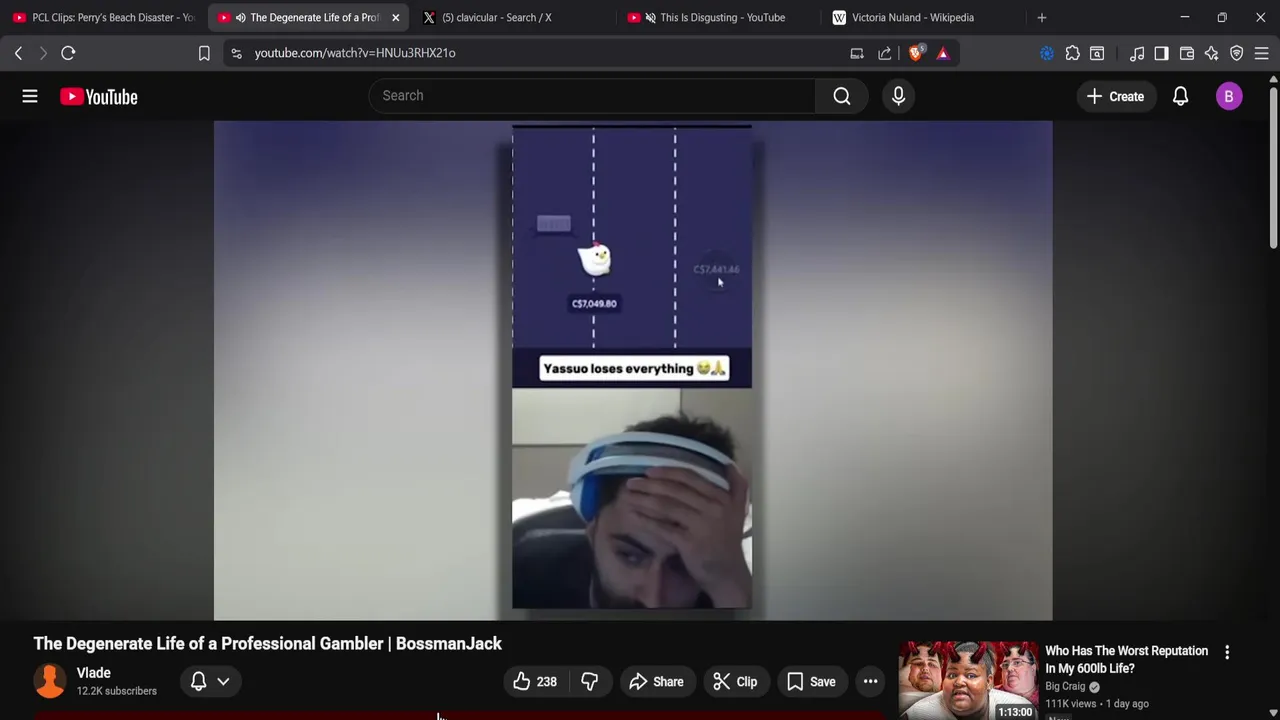Click the video title text
The height and width of the screenshot is (720, 1280).
268,644
